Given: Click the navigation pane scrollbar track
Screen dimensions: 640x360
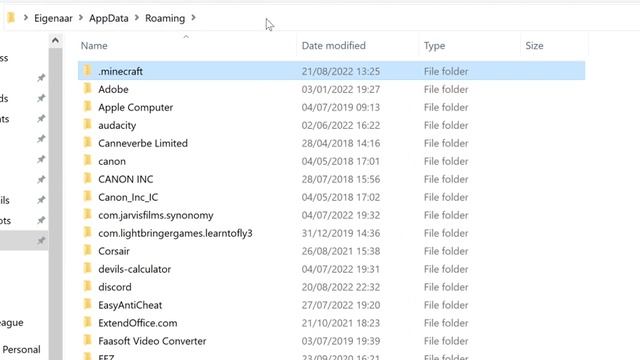Looking at the screenshot, I should [56, 204].
